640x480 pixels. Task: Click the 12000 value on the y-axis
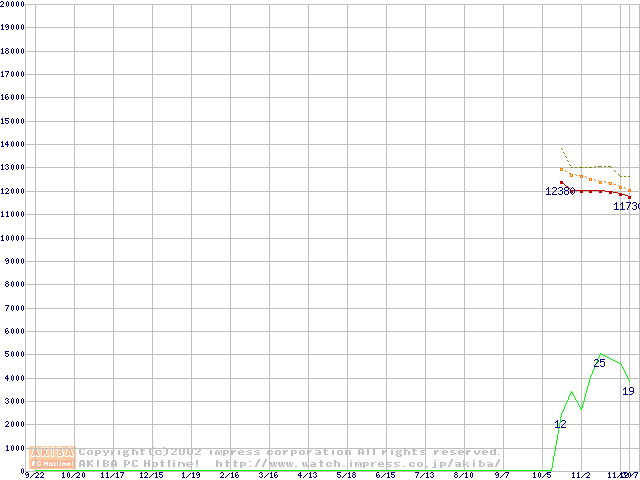coord(13,191)
